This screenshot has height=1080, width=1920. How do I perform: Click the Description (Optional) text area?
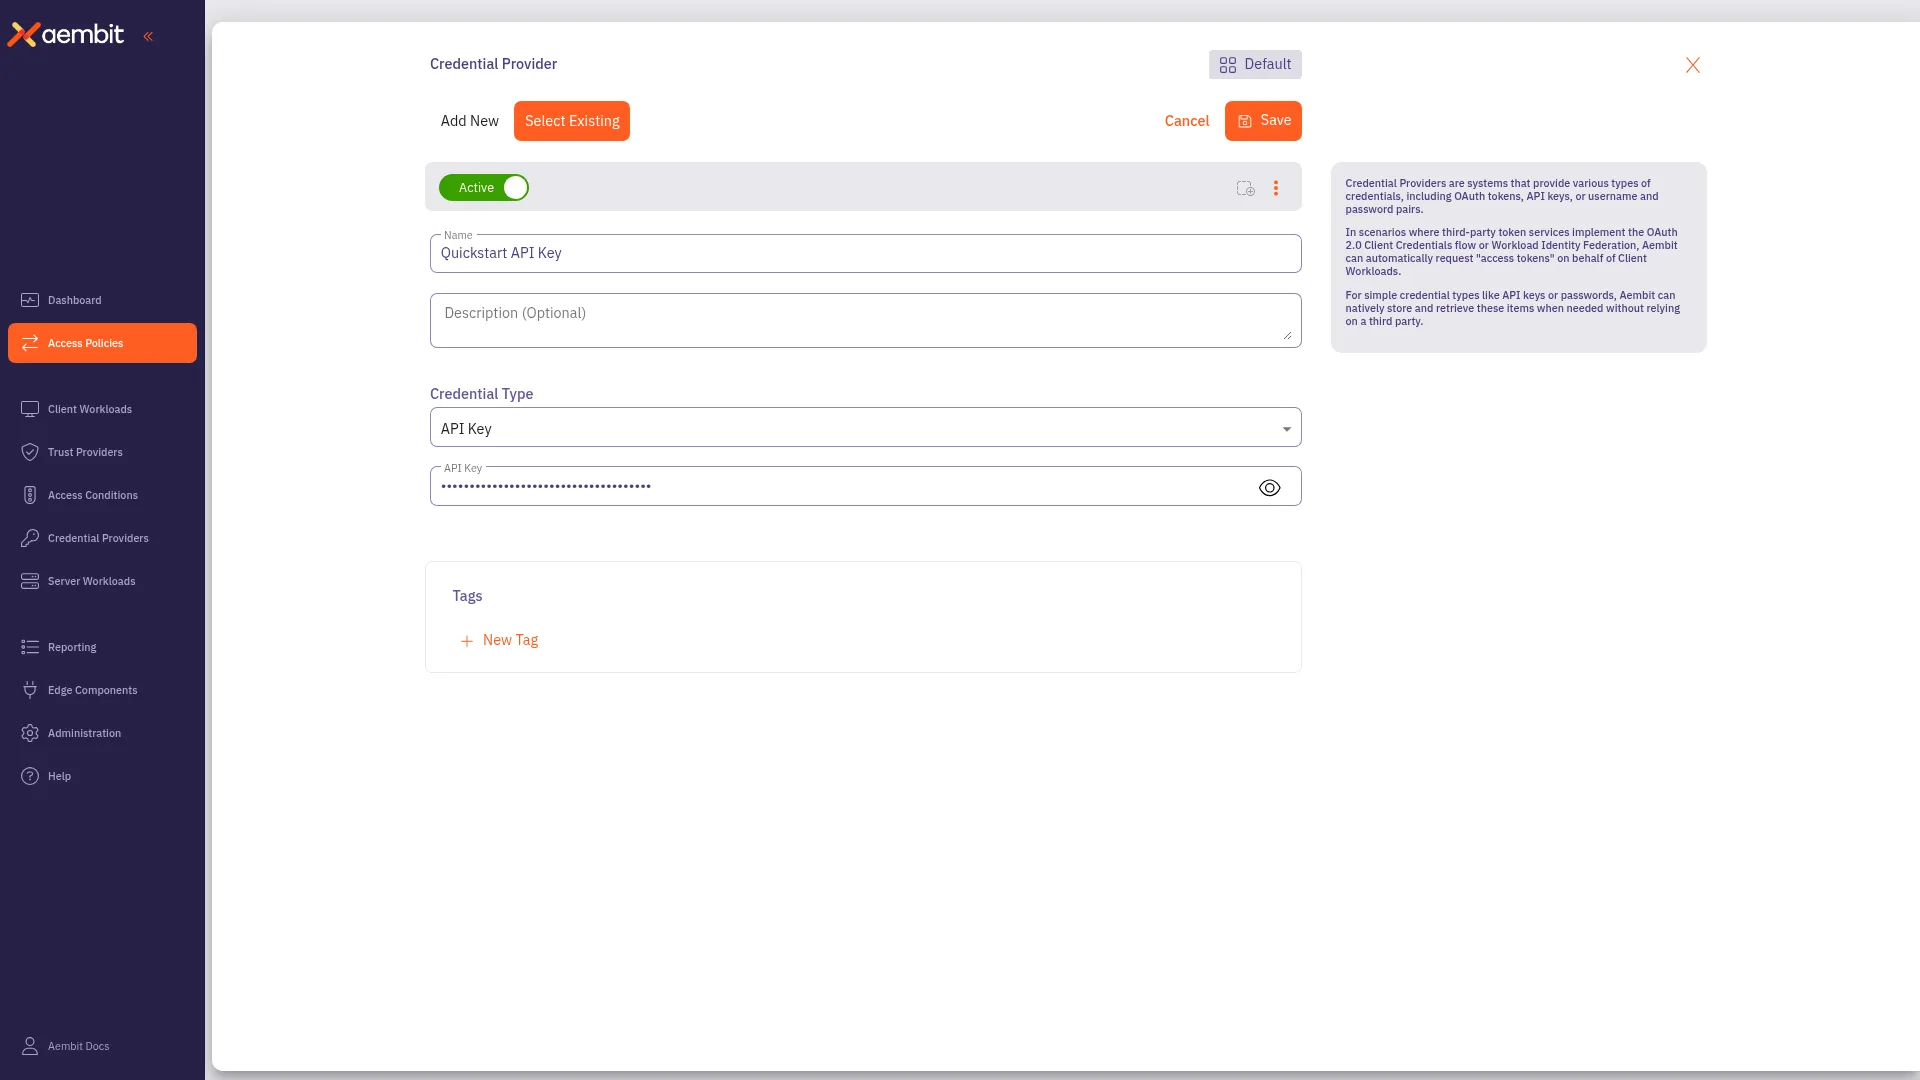click(866, 320)
